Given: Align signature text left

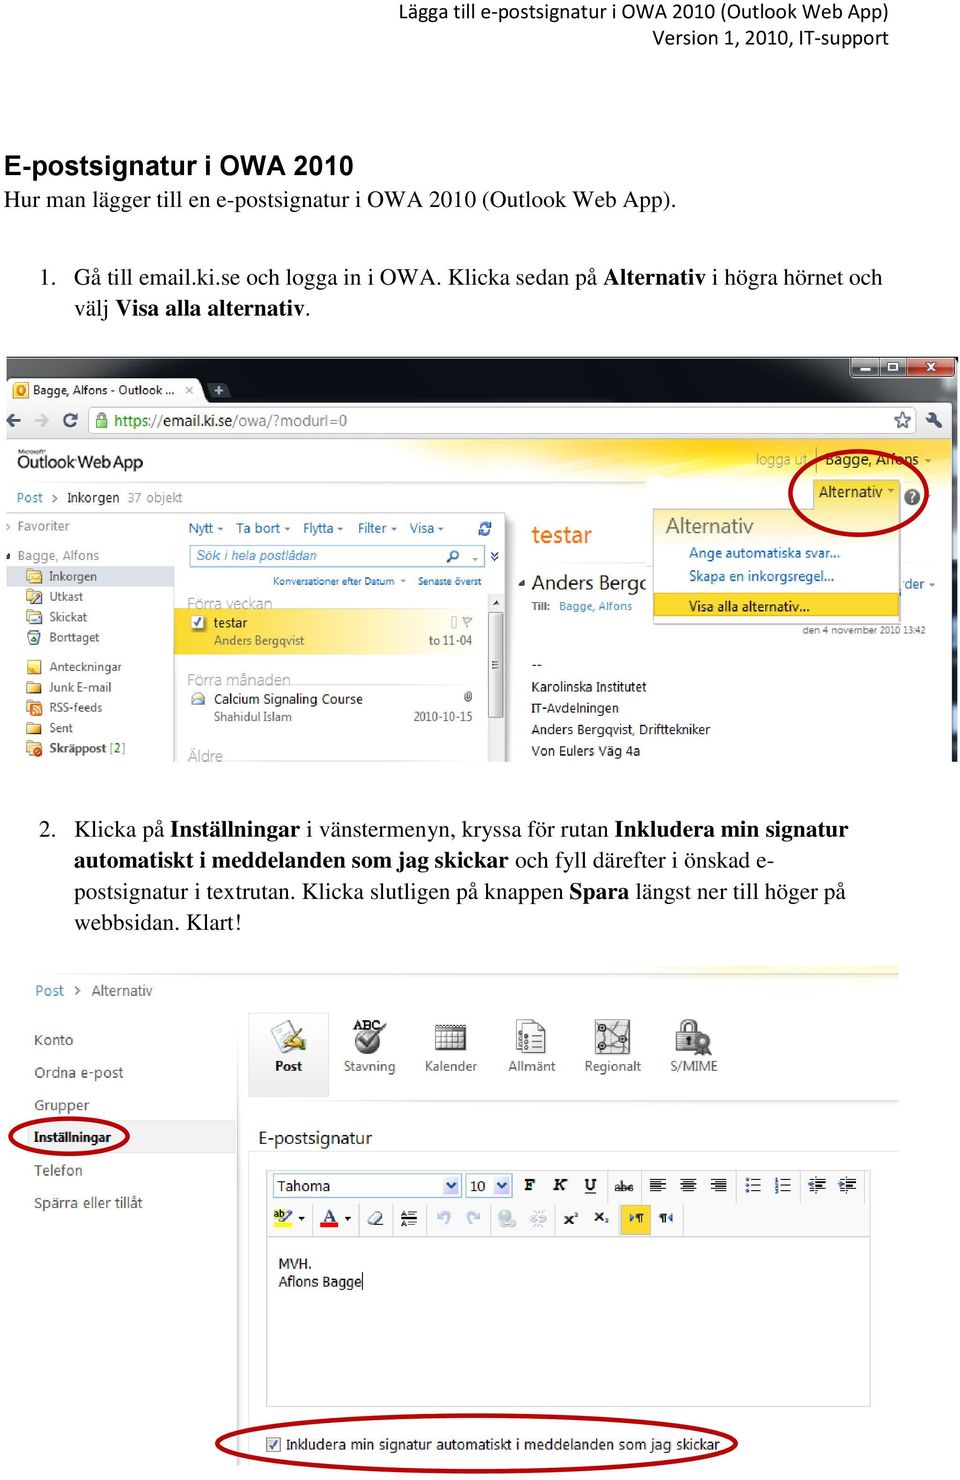Looking at the screenshot, I should [x=658, y=1185].
